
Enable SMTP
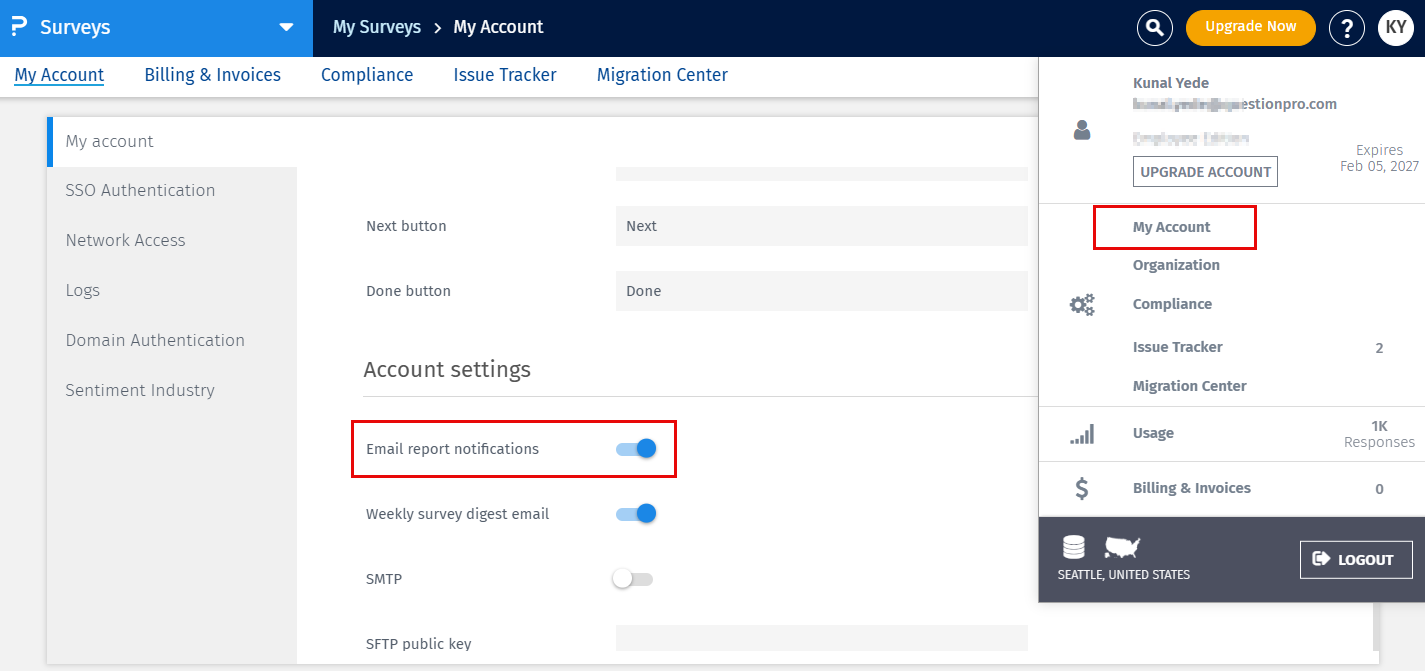(632, 578)
